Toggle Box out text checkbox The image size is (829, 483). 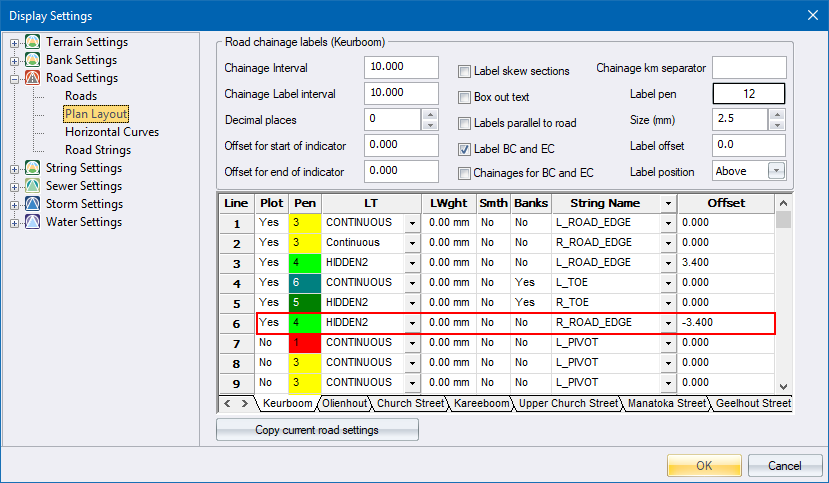point(465,98)
